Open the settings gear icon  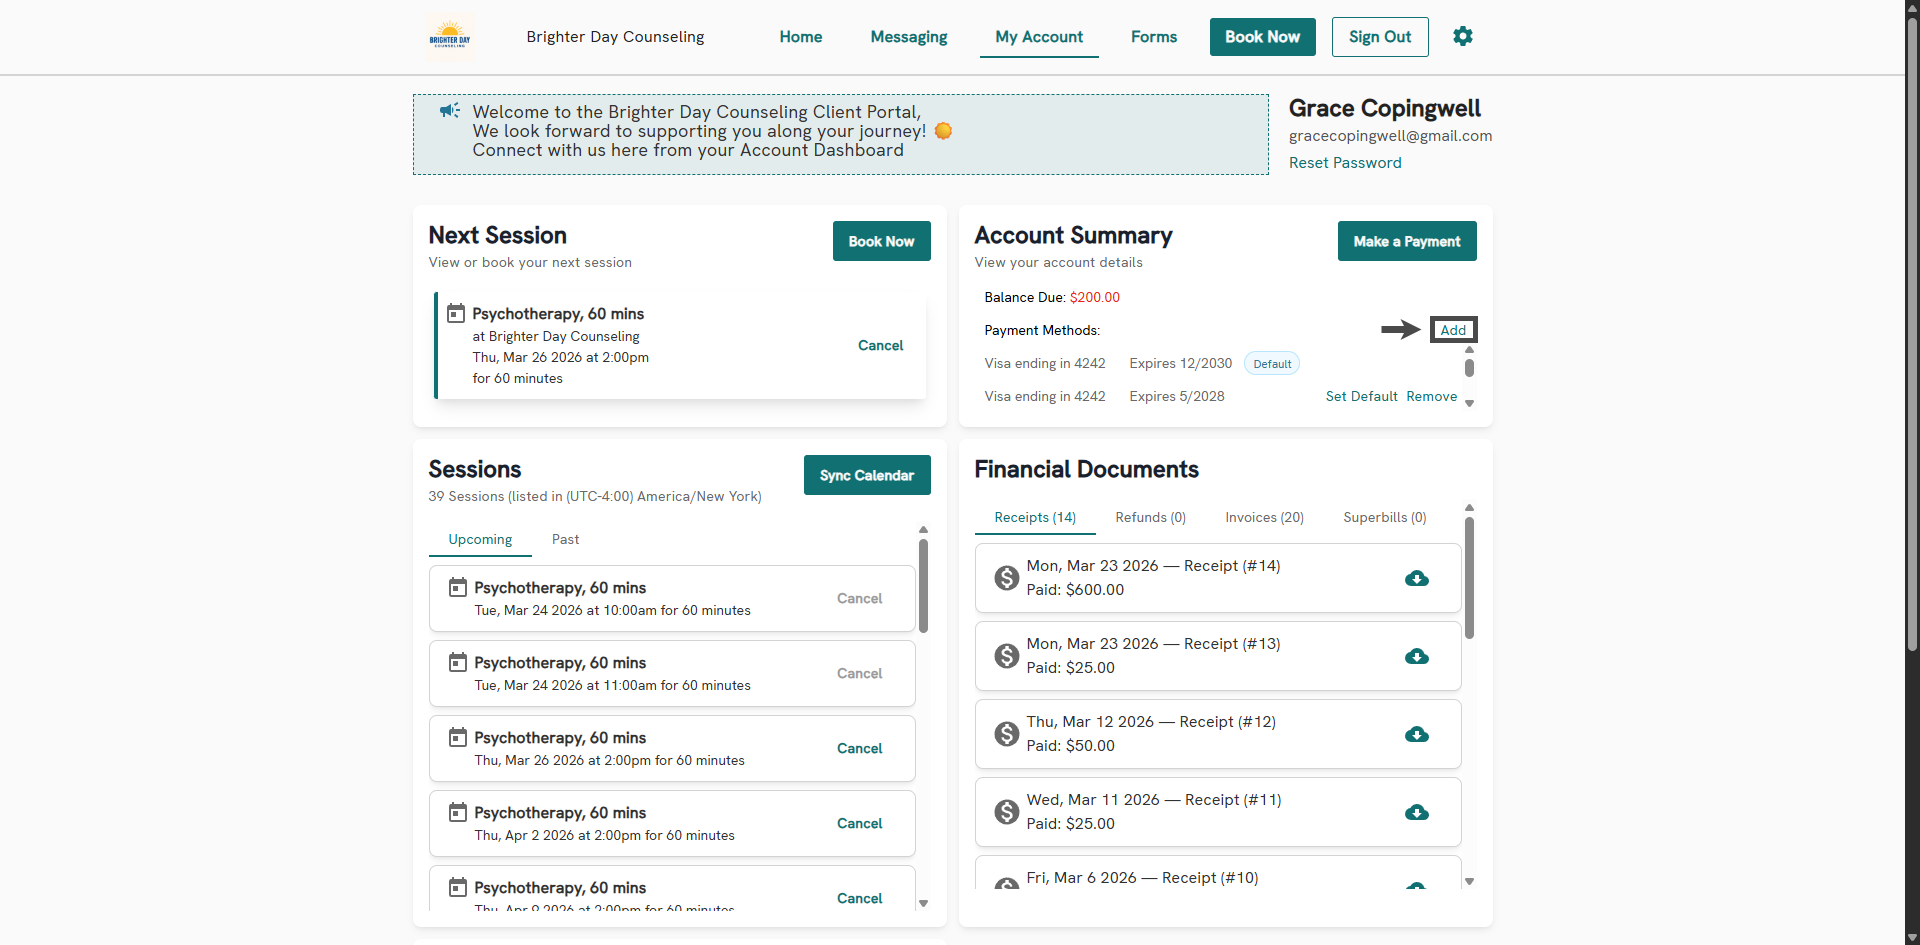click(1462, 37)
